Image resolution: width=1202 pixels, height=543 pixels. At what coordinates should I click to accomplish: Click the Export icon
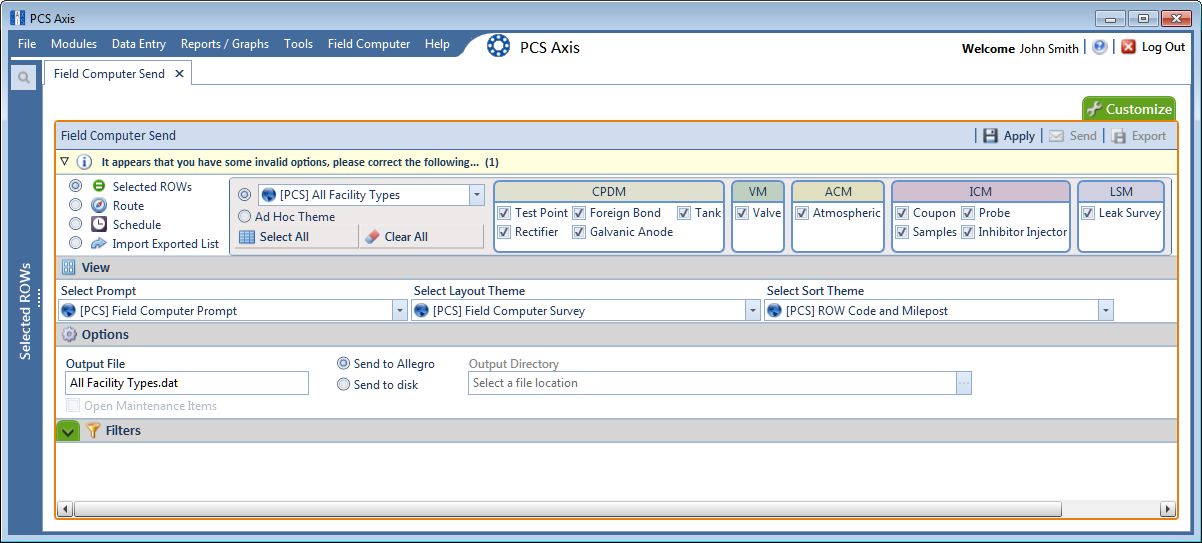(1119, 136)
